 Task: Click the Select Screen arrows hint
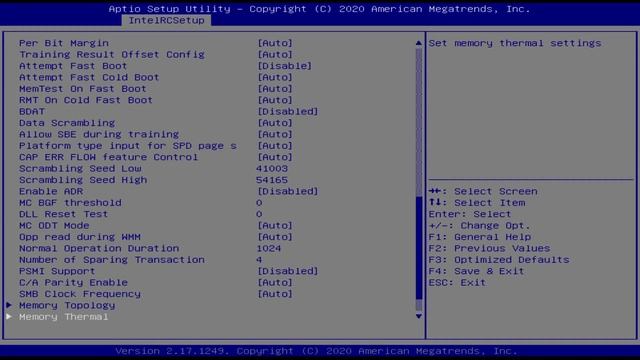(483, 191)
